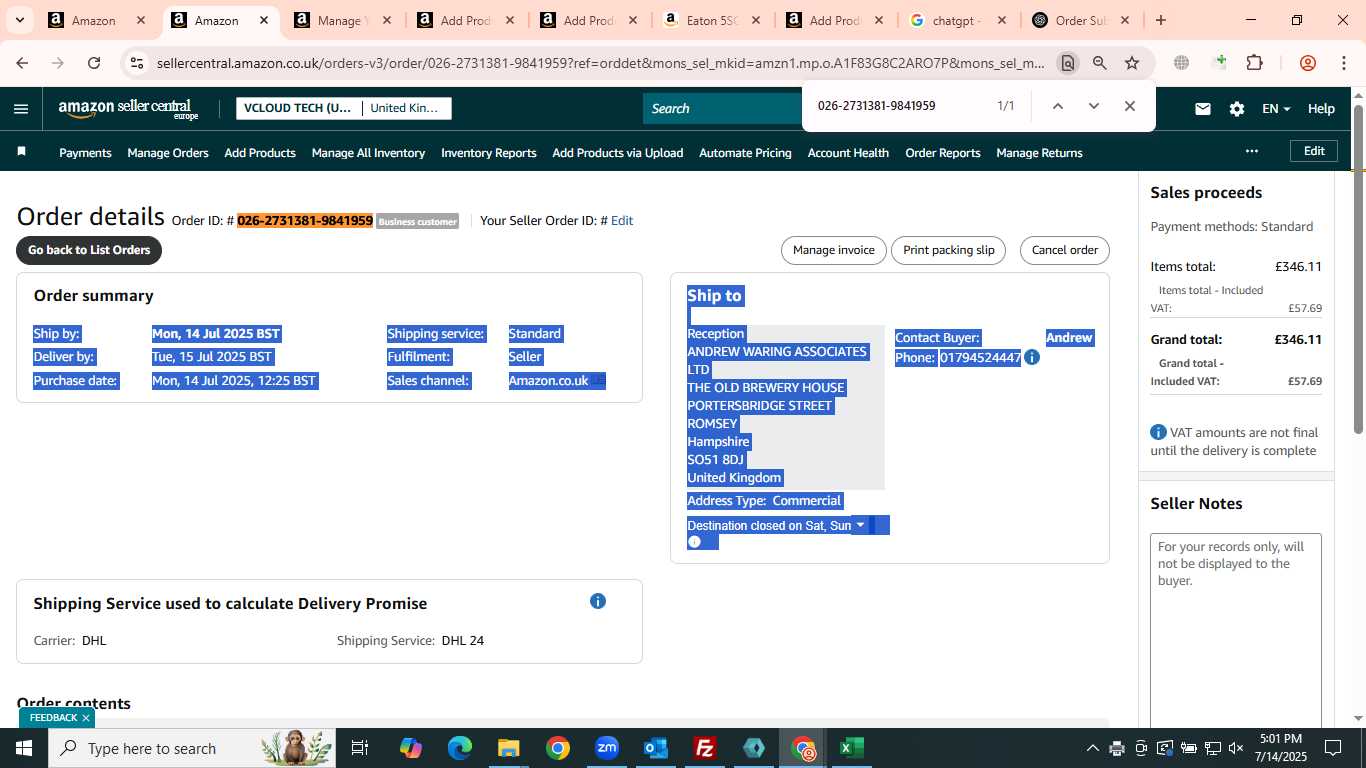1366x768 pixels.
Task: Open the Chrome extensions puzzle icon
Action: point(1254,63)
